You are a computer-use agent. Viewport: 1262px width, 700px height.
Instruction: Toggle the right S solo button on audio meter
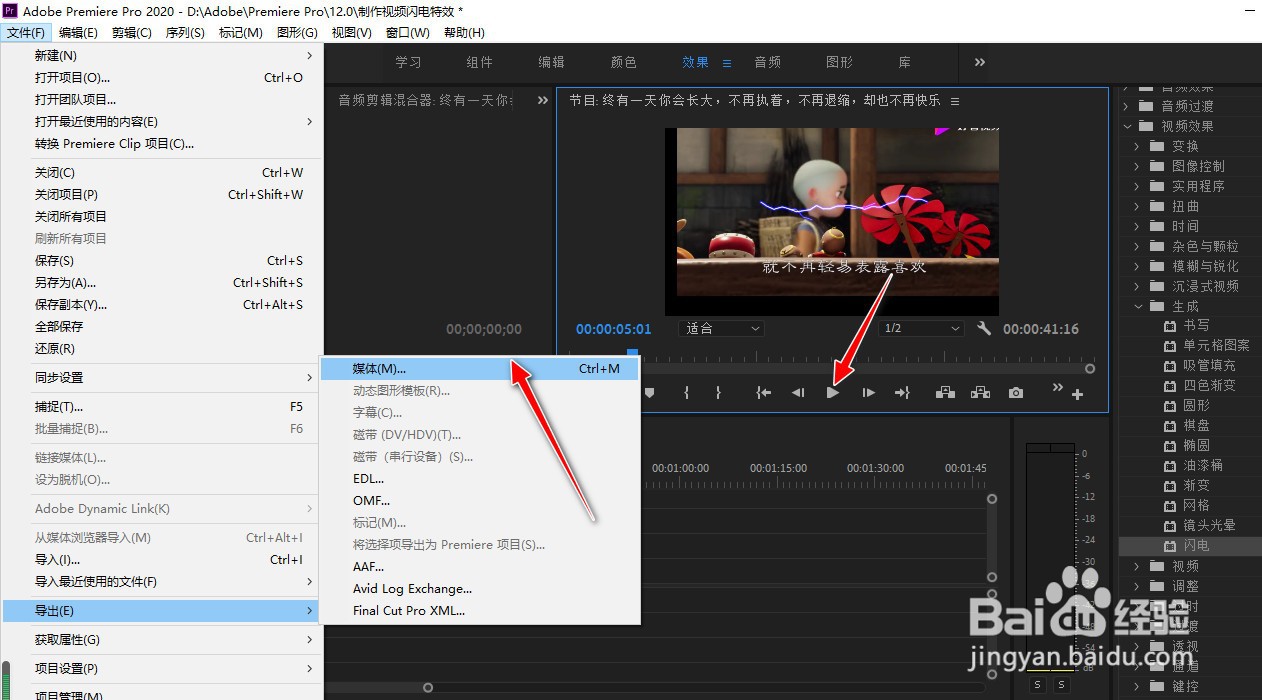pyautogui.click(x=1061, y=685)
